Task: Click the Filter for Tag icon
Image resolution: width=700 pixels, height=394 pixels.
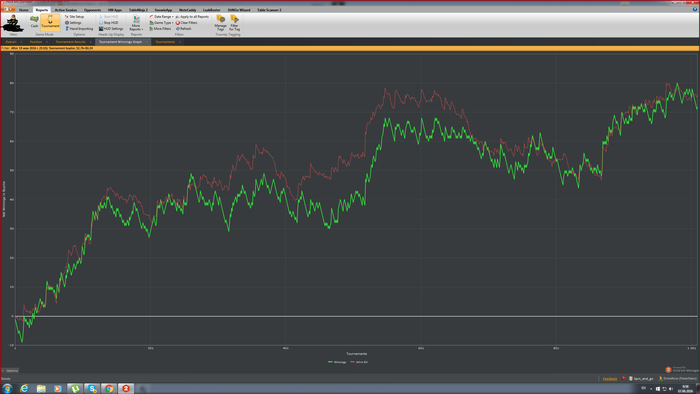Action: click(234, 22)
